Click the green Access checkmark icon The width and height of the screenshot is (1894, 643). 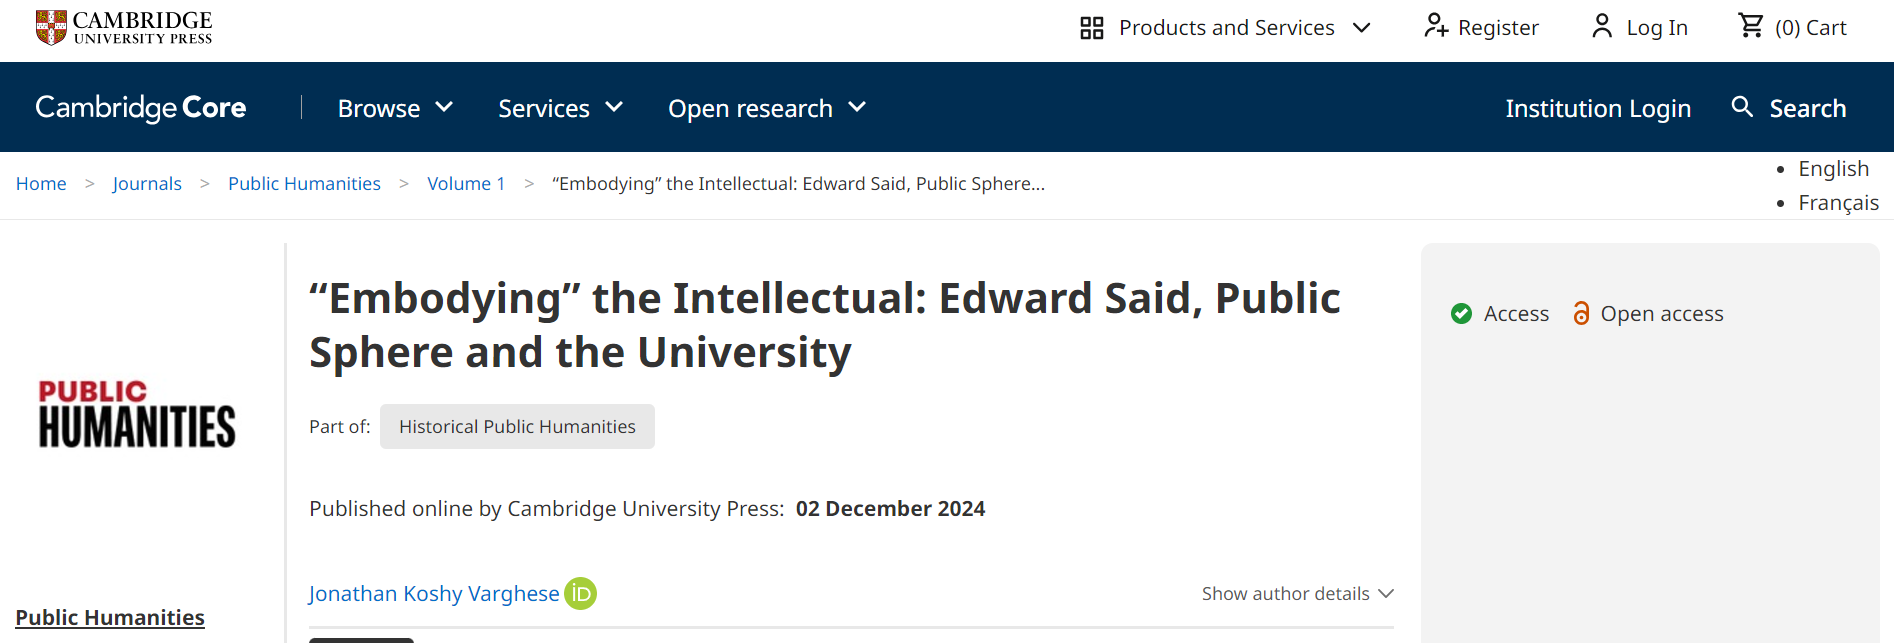(x=1461, y=314)
